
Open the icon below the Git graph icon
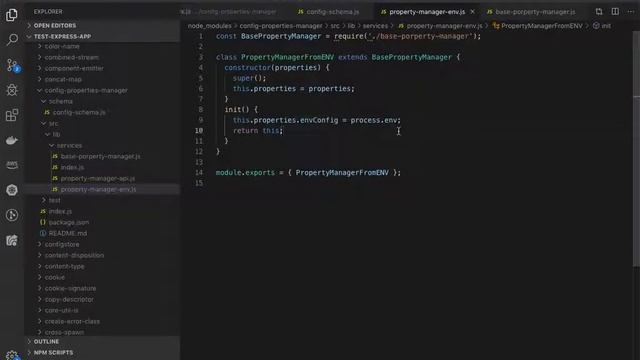click(x=12, y=240)
